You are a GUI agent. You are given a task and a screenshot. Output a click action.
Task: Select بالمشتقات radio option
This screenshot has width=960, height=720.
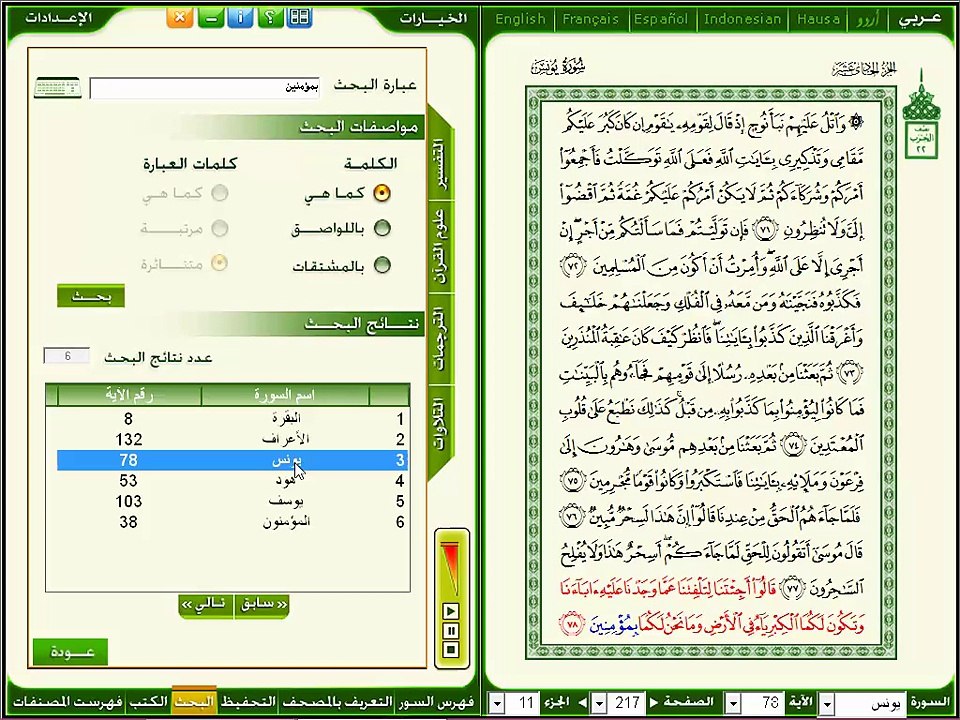(382, 265)
